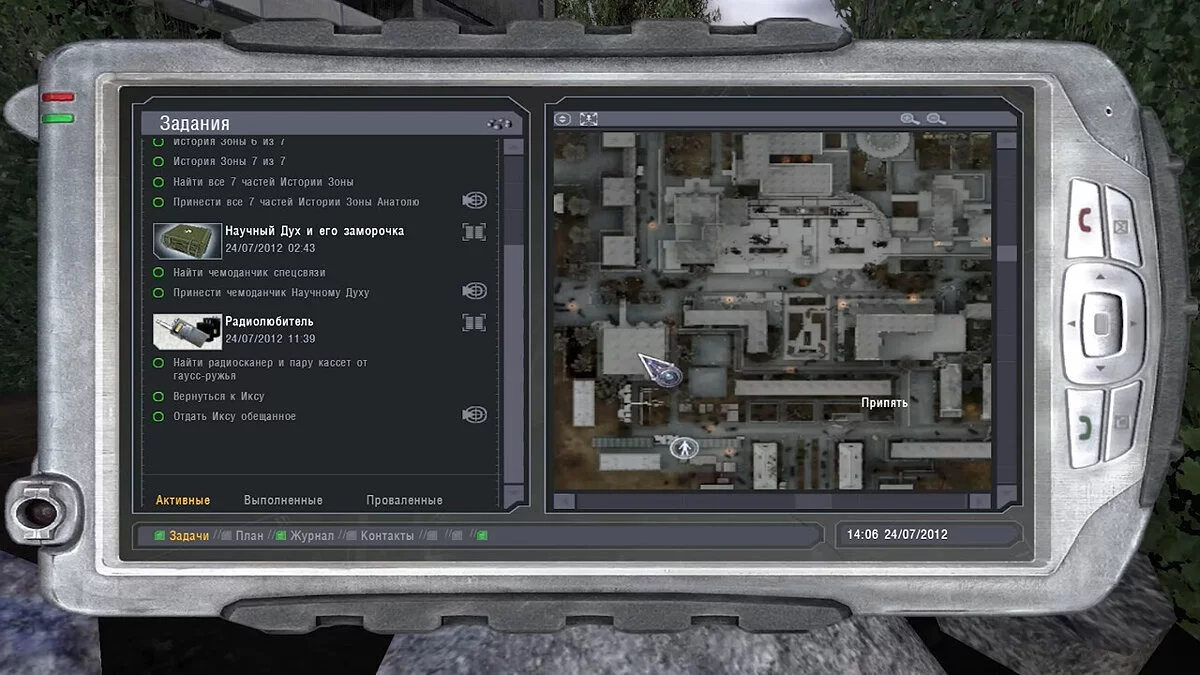Click the map vertical scrollbar thumb
The width and height of the screenshot is (1200, 675).
[x=1006, y=254]
